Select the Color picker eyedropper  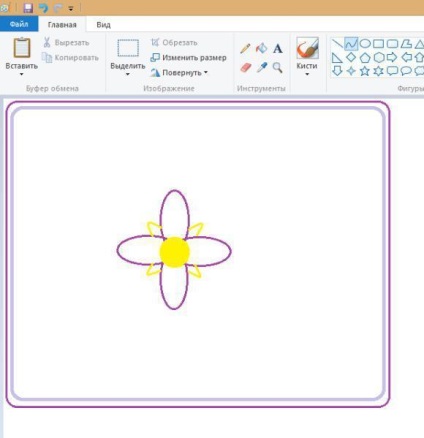pyautogui.click(x=262, y=68)
